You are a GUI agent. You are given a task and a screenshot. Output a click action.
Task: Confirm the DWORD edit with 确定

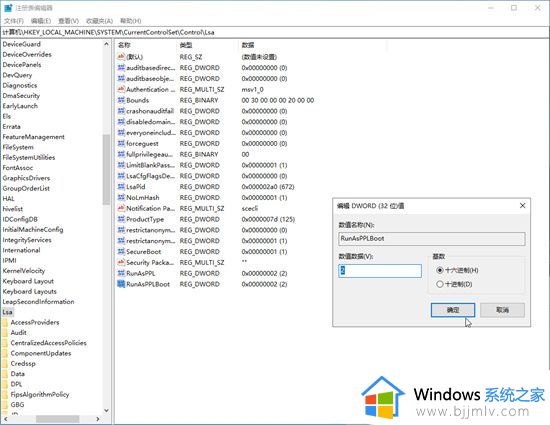pyautogui.click(x=453, y=310)
